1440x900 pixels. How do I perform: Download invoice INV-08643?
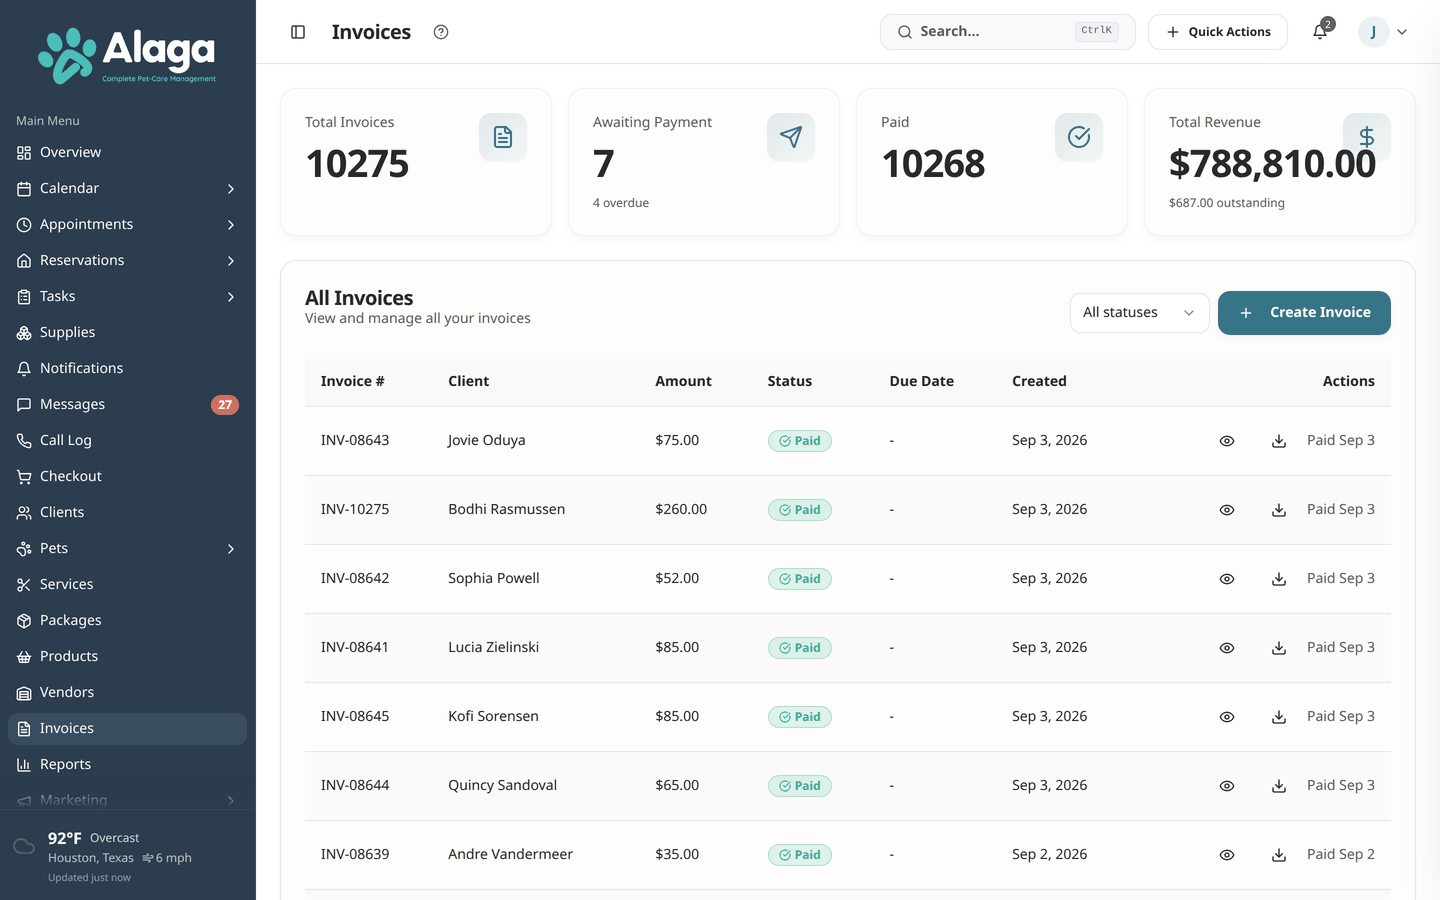1279,441
